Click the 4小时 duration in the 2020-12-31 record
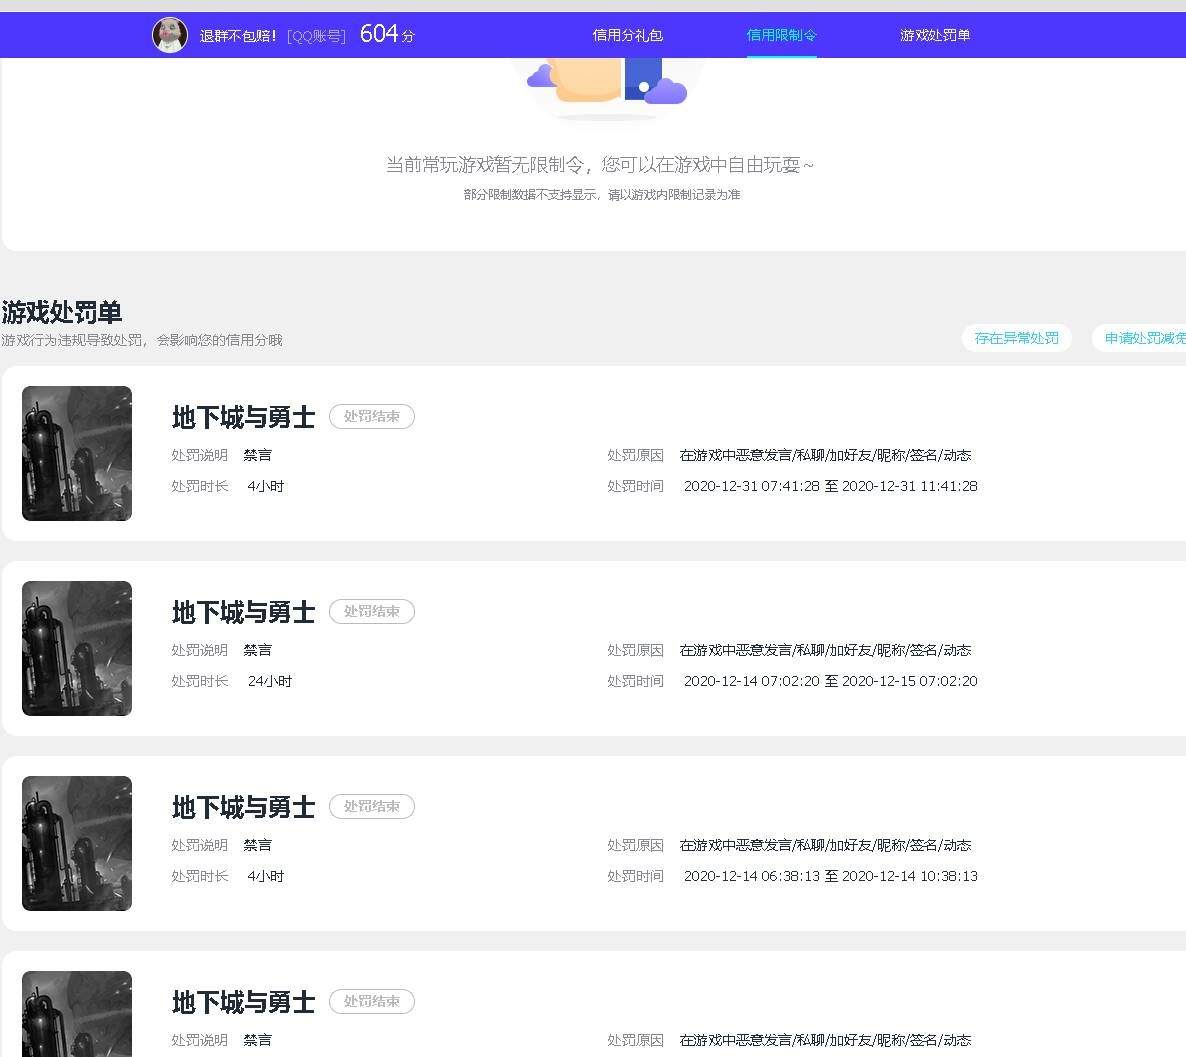Viewport: 1186px width, 1057px height. 265,487
